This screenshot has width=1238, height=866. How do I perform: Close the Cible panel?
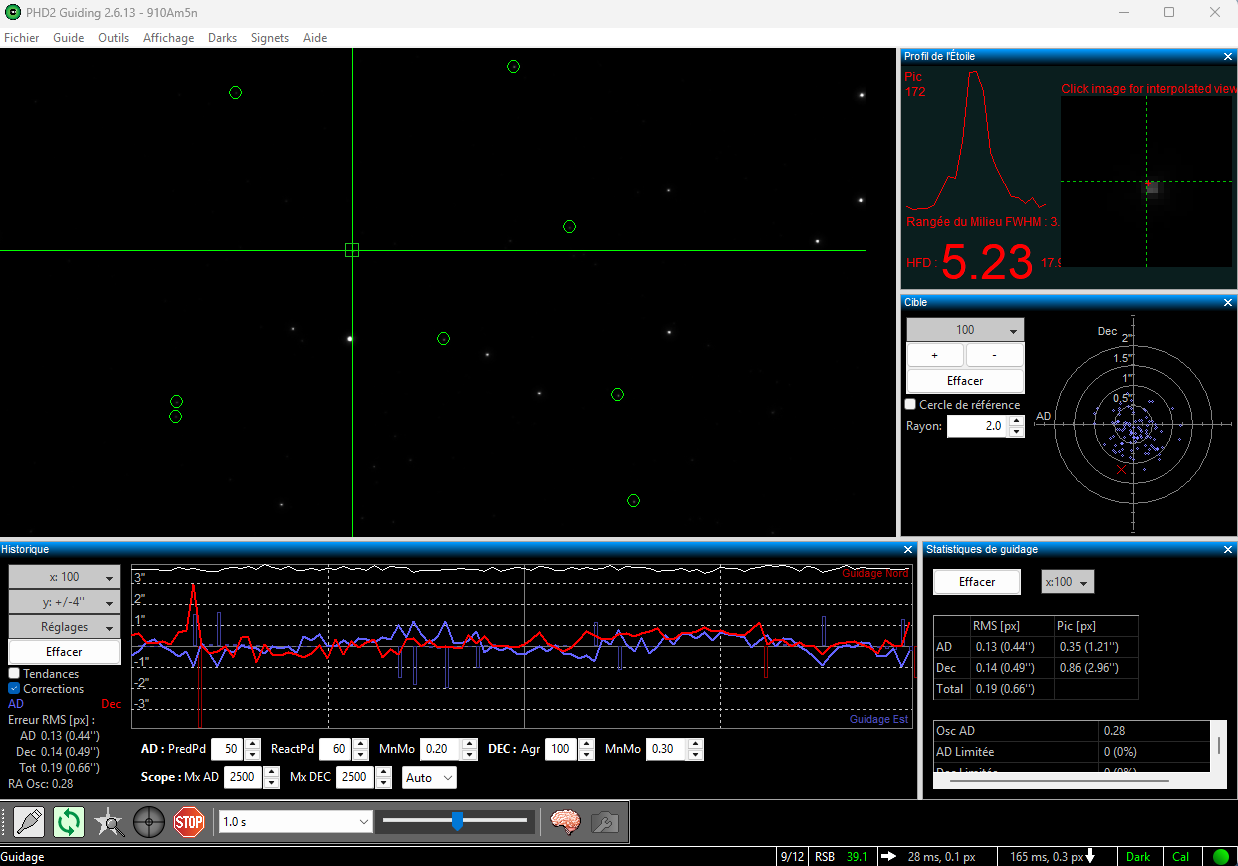point(1228,302)
